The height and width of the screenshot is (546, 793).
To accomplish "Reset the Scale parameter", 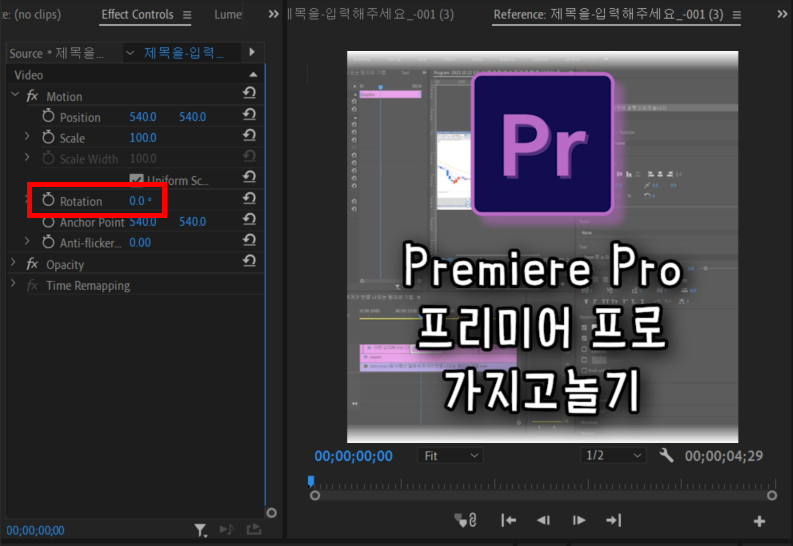I will click(249, 135).
